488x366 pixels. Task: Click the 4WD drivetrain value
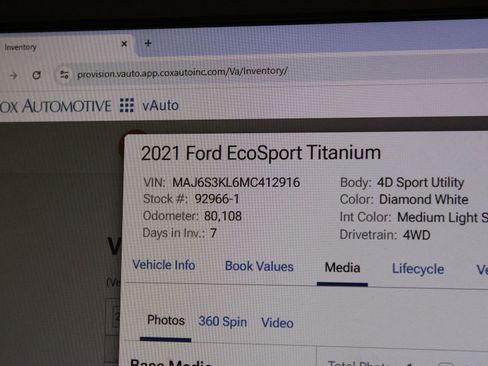[x=417, y=235]
